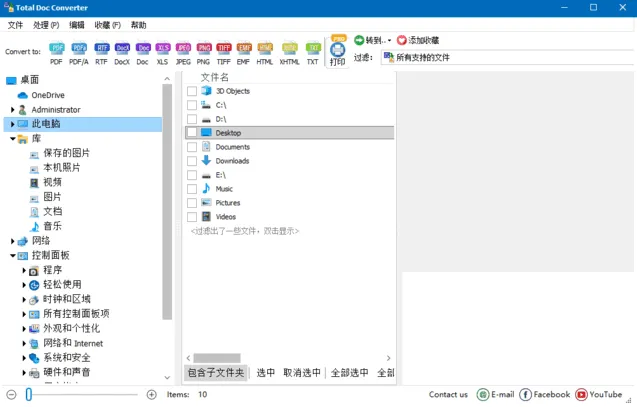Click the filtered files notice text
The width and height of the screenshot is (637, 407).
pos(245,231)
